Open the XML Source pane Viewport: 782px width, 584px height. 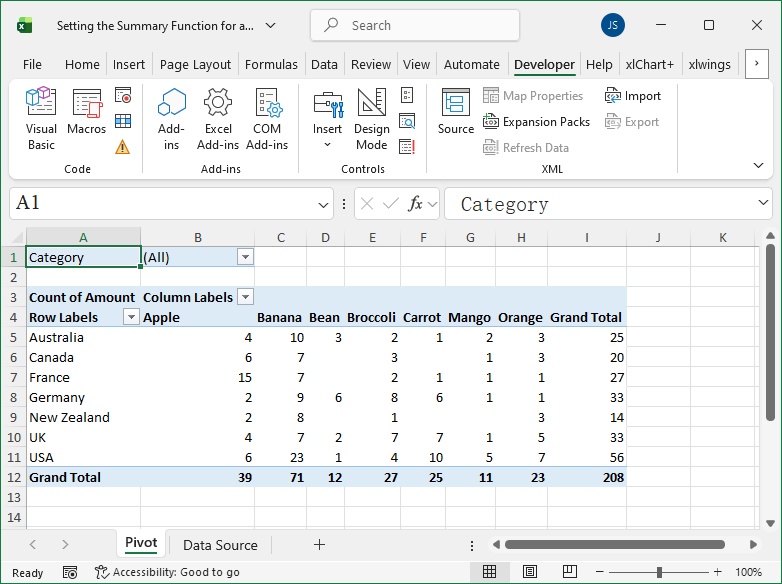pos(455,112)
